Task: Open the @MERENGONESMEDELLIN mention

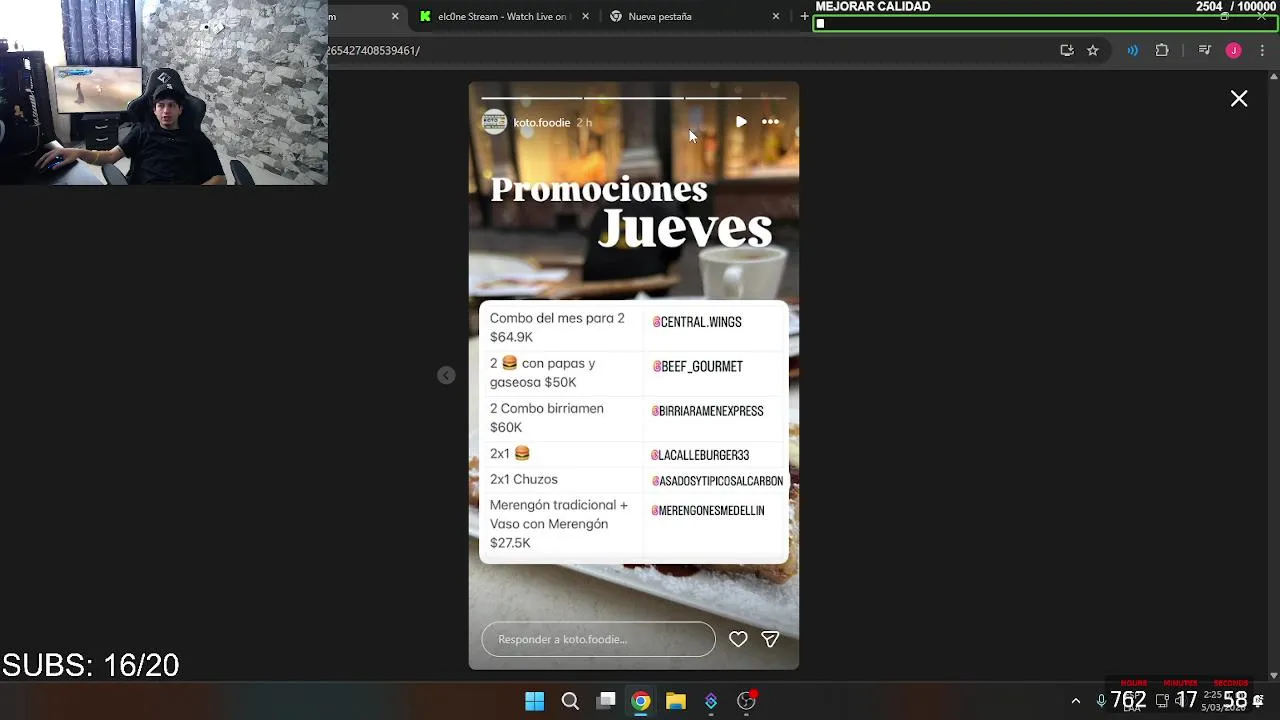Action: coord(708,511)
